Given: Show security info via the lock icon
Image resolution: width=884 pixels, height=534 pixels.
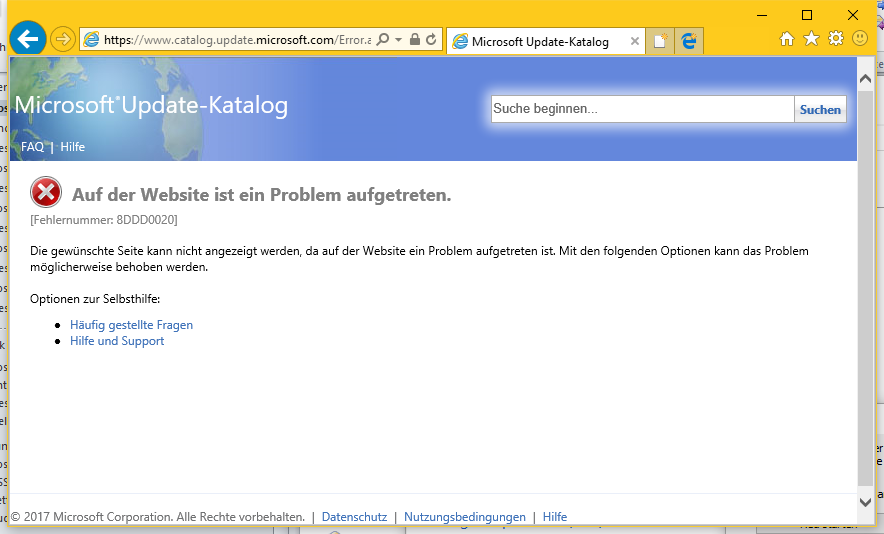Looking at the screenshot, I should point(415,39).
